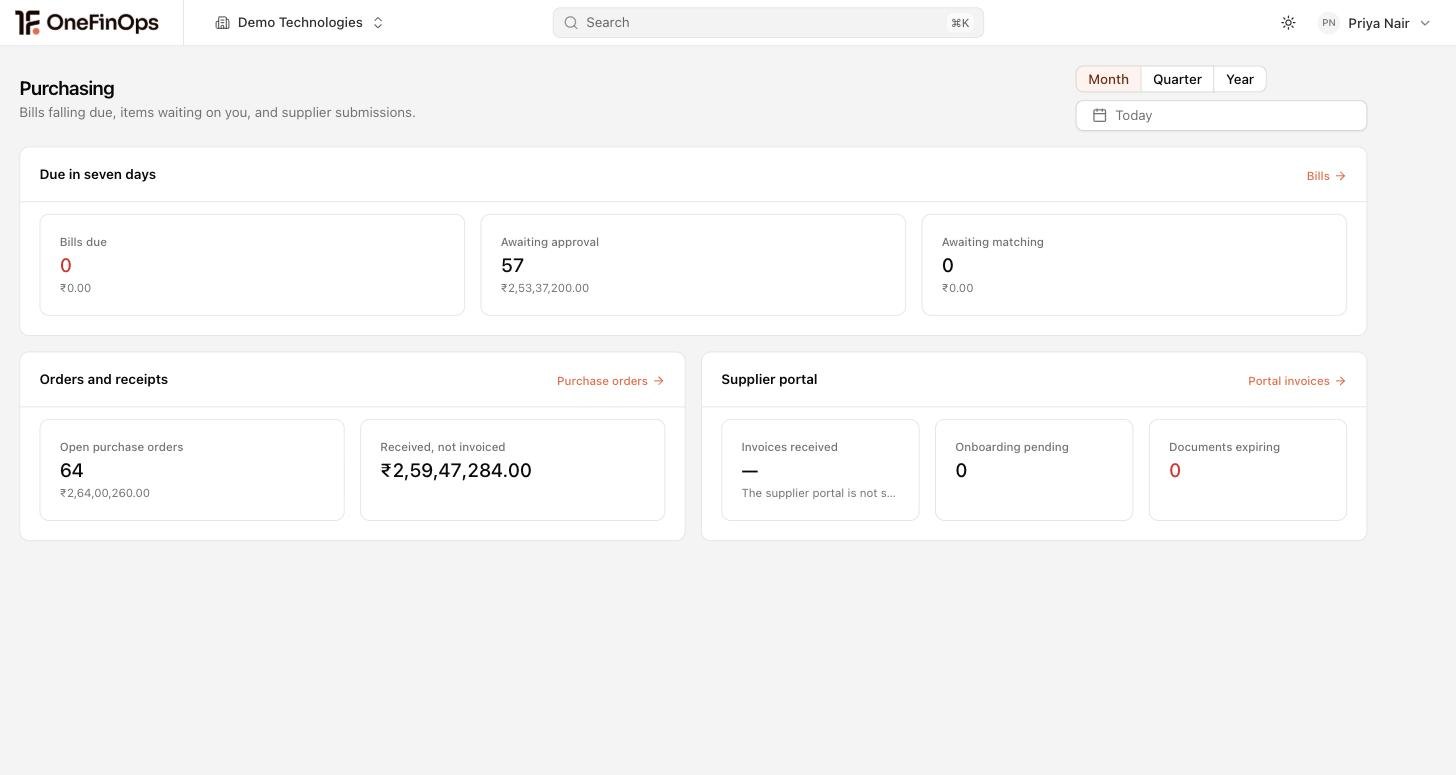
Task: Click the ⌘K shortcut badge
Action: [960, 23]
